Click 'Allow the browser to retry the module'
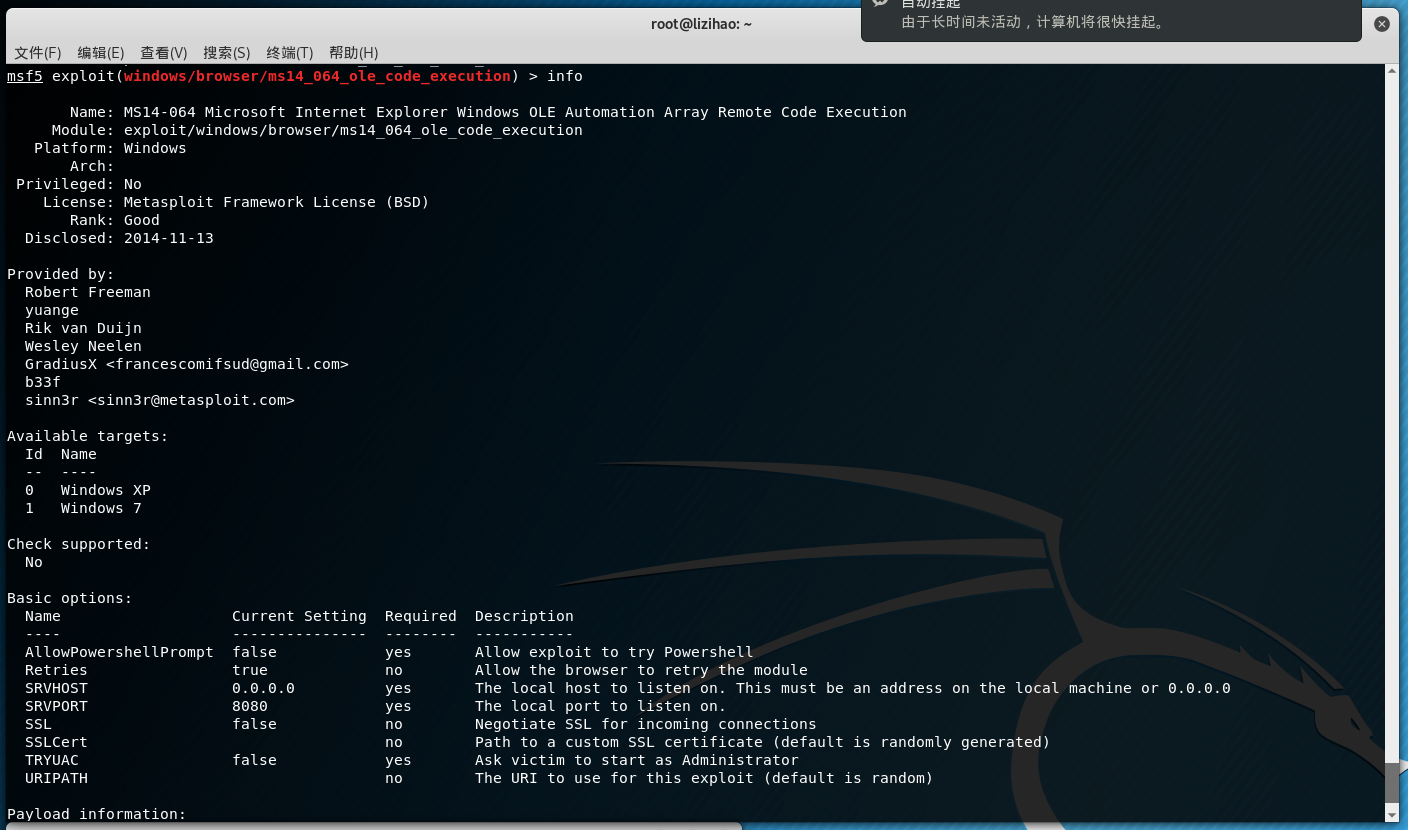The image size is (1408, 830). (x=641, y=670)
